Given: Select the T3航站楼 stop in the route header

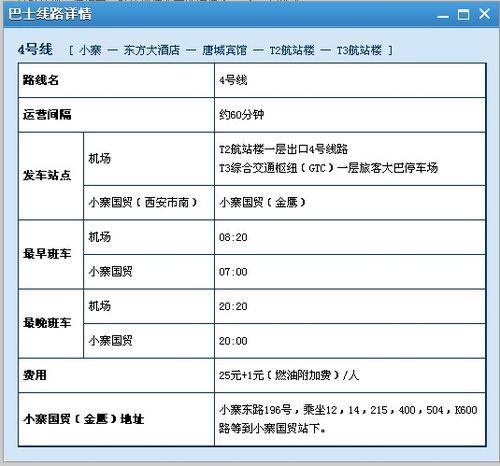Looking at the screenshot, I should (x=359, y=50).
